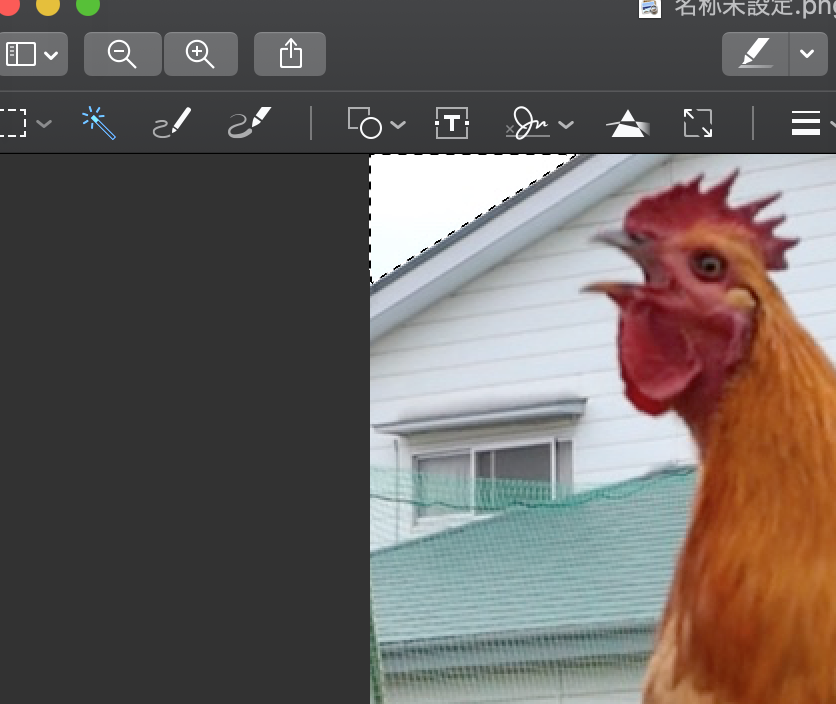Open the Share menu button
The height and width of the screenshot is (704, 836).
point(290,54)
